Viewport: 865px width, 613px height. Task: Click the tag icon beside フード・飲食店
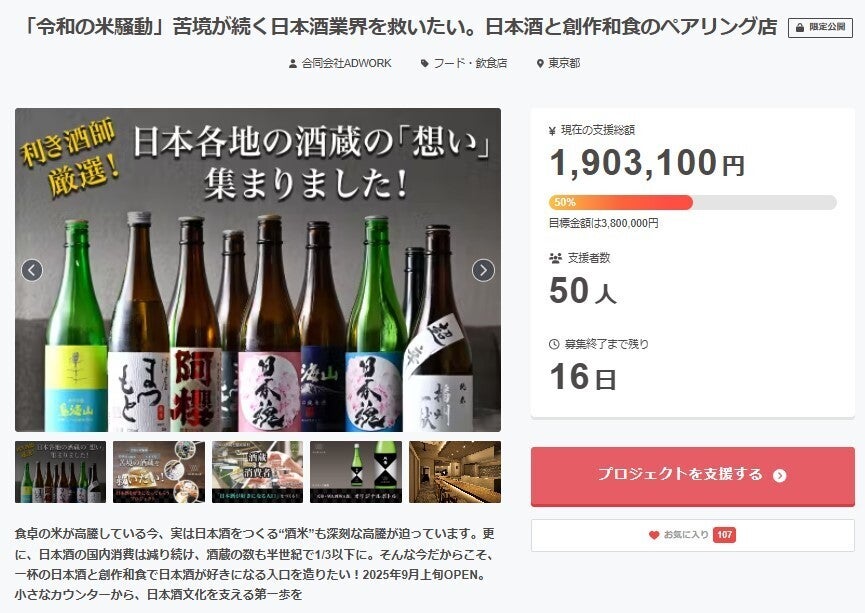click(425, 63)
